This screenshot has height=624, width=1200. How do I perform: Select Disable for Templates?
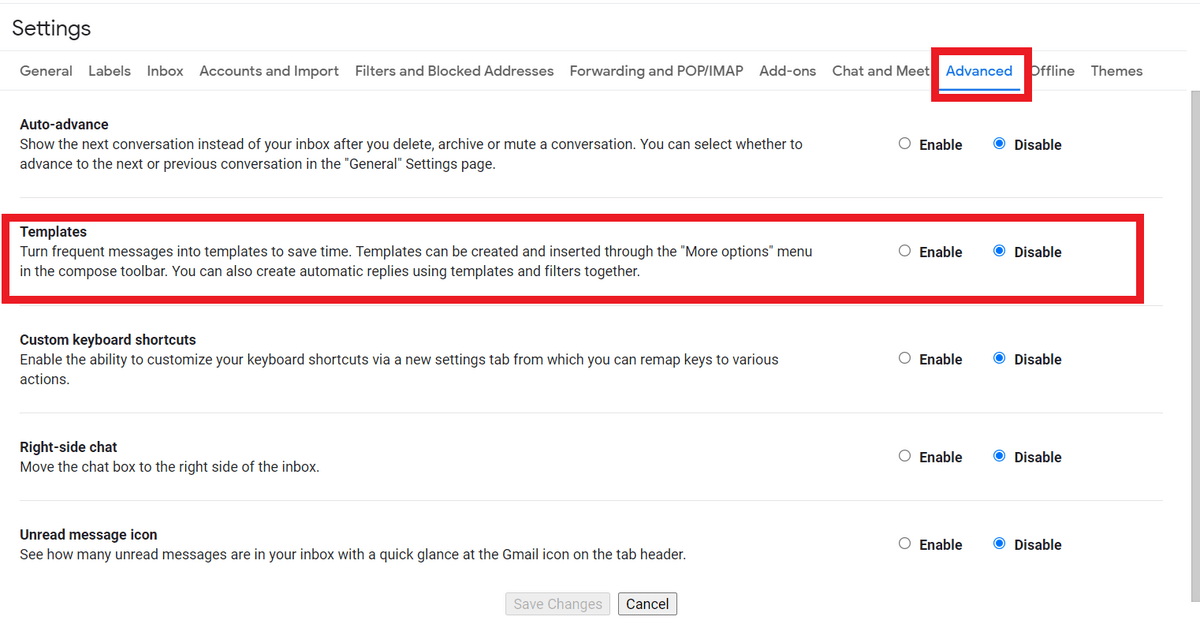[999, 251]
